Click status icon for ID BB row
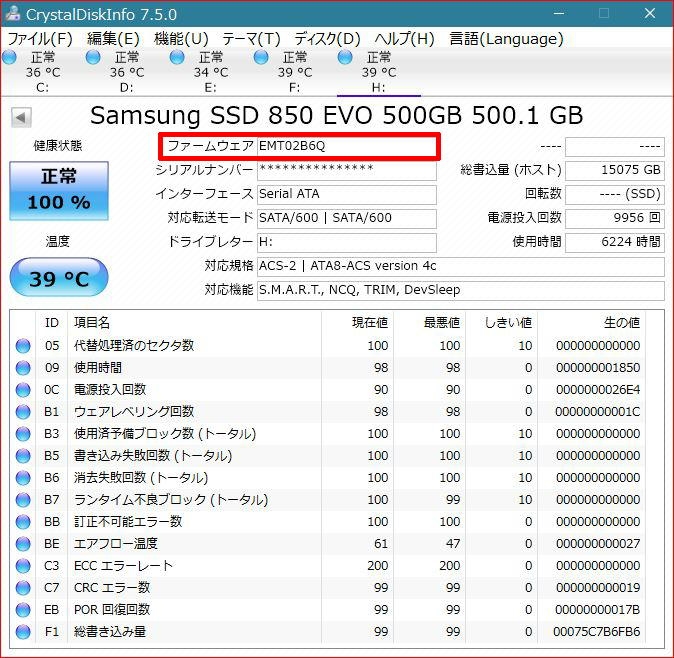Image resolution: width=674 pixels, height=658 pixels. (23, 522)
